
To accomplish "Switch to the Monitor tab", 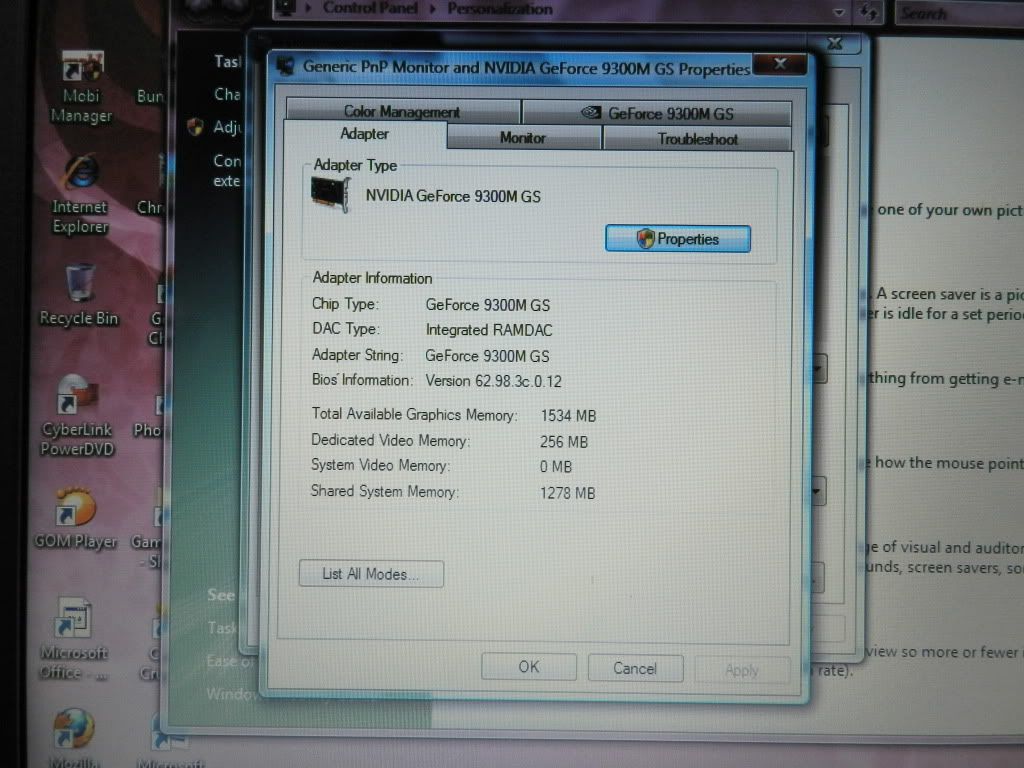I will 523,138.
